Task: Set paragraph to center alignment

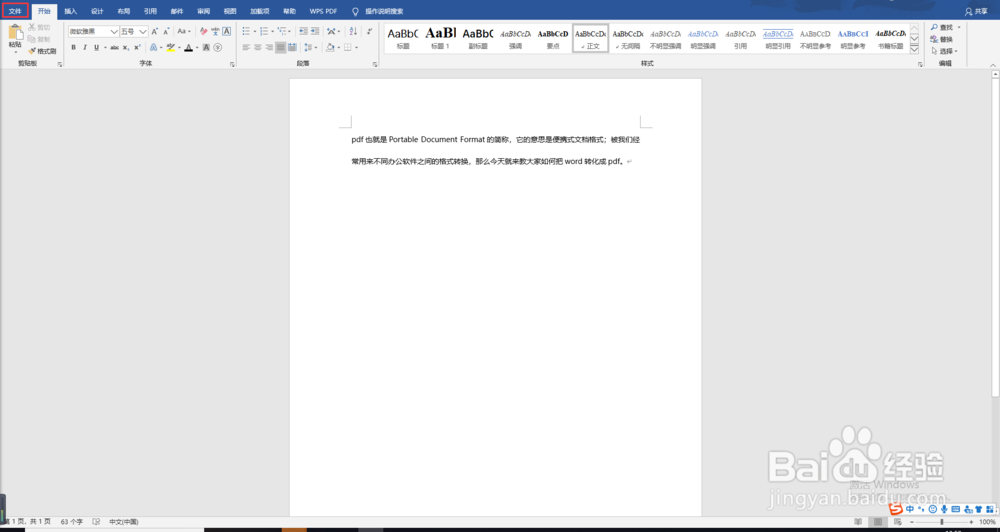Action: point(258,47)
